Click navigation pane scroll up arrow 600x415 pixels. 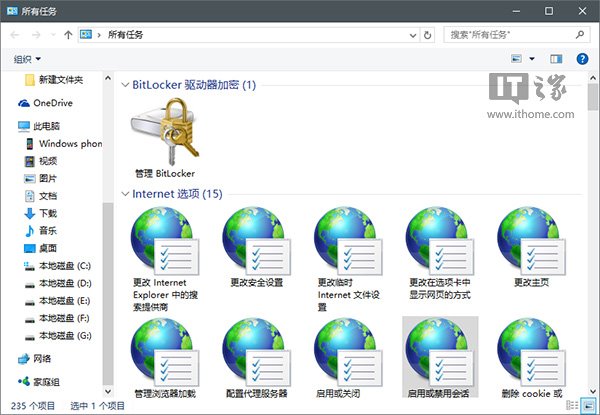point(108,78)
